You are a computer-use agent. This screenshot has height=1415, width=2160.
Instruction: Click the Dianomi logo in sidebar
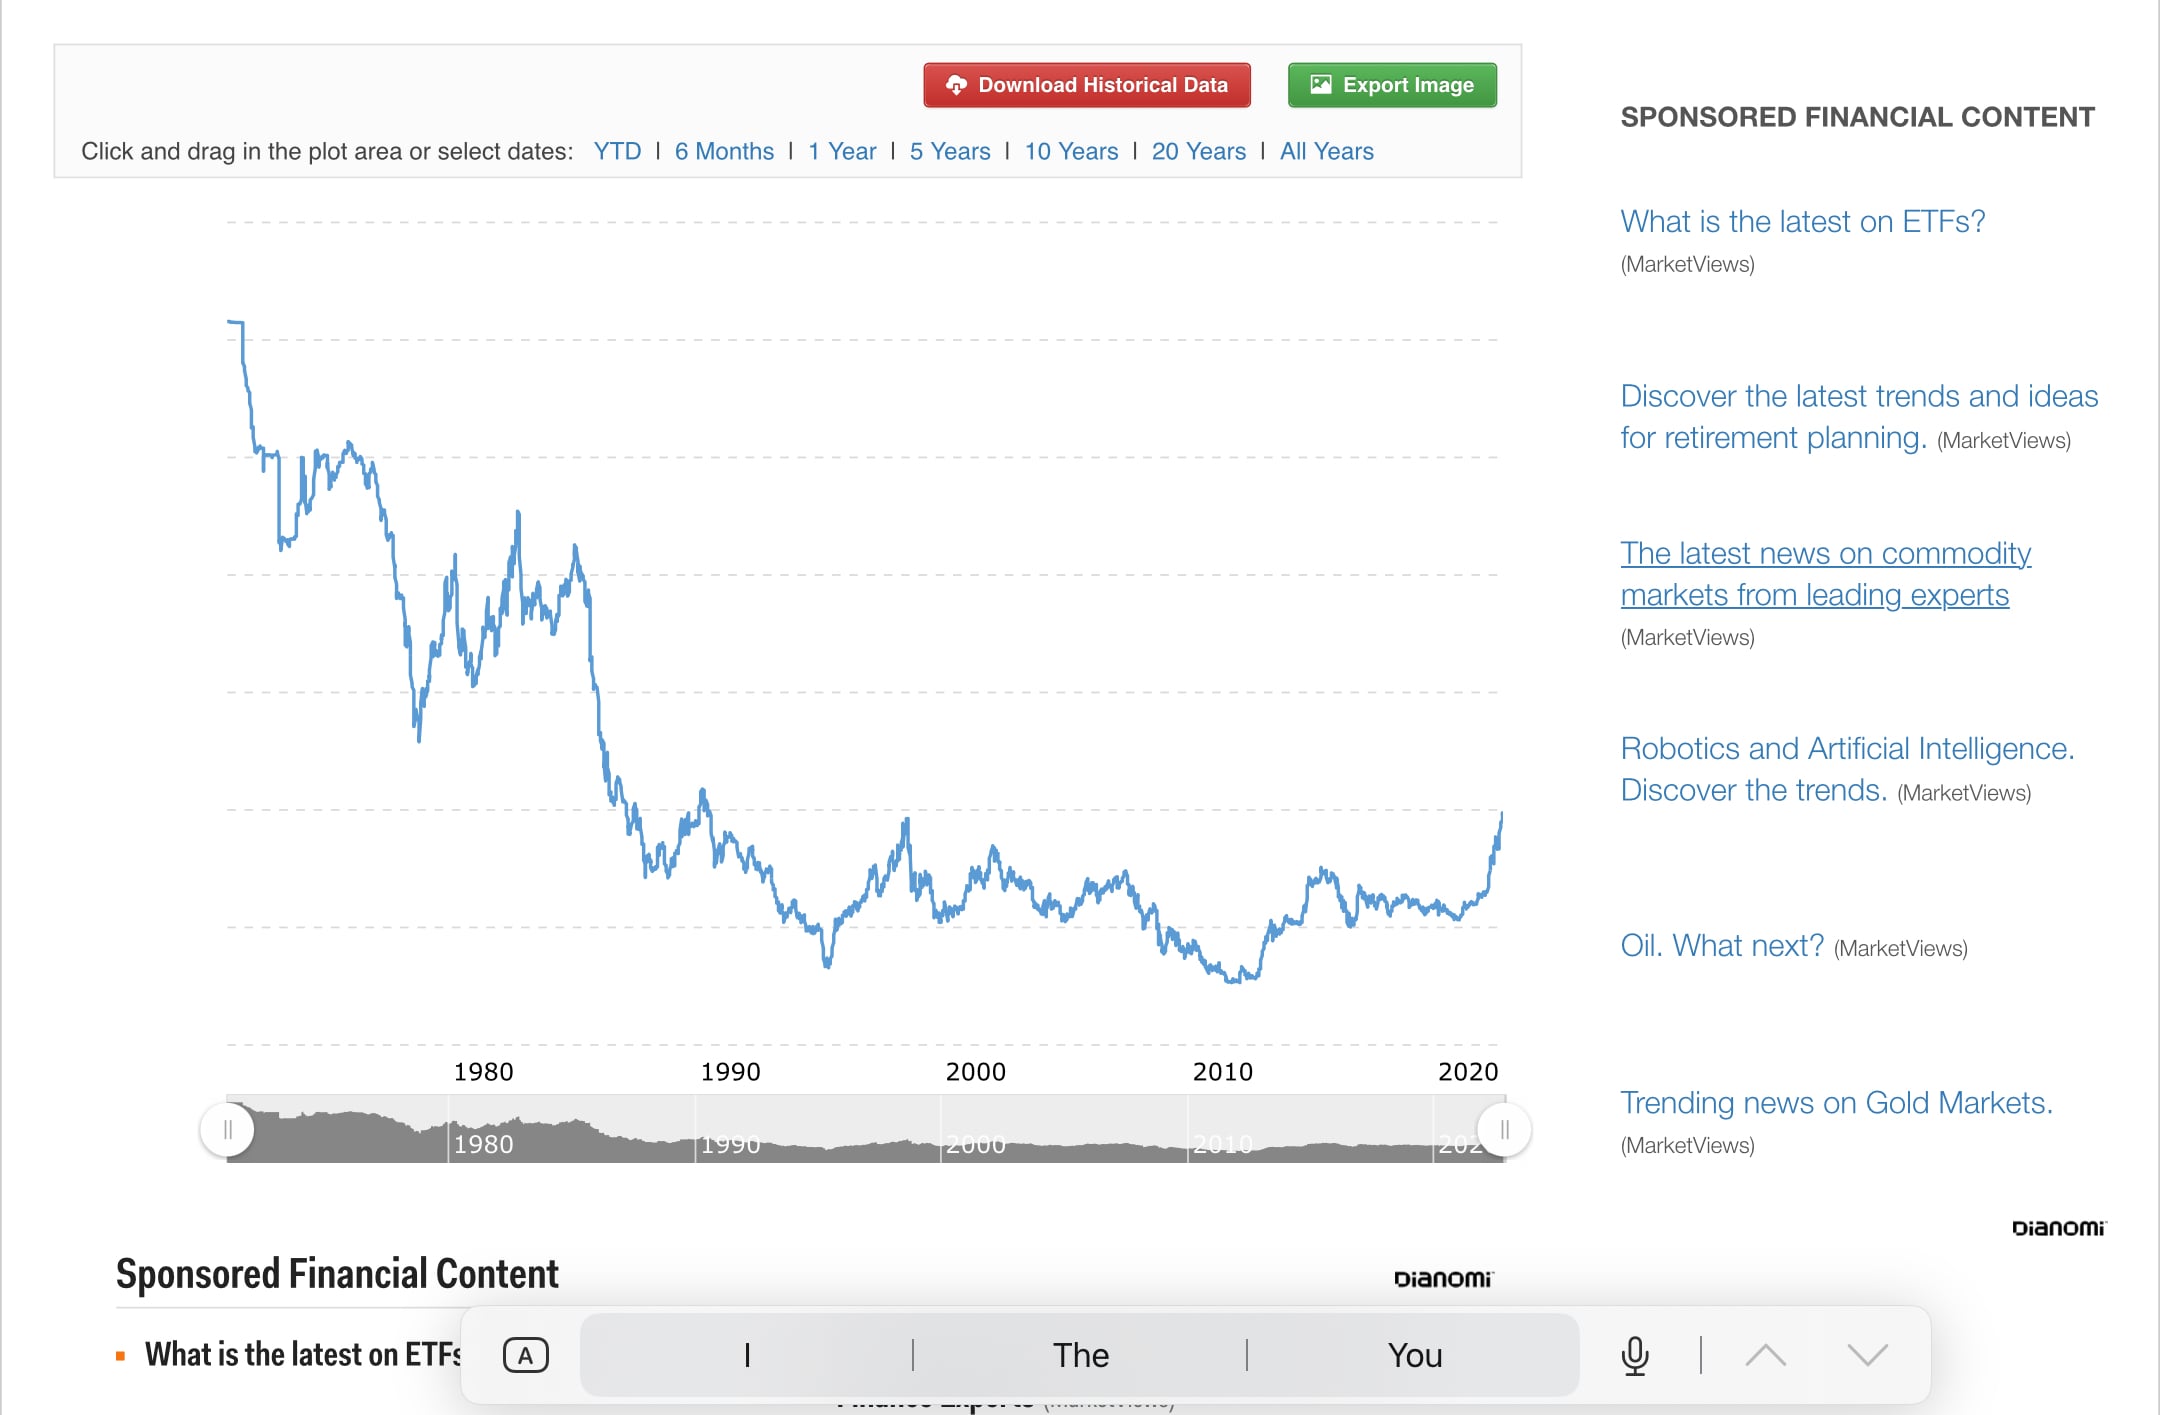coord(2058,1228)
